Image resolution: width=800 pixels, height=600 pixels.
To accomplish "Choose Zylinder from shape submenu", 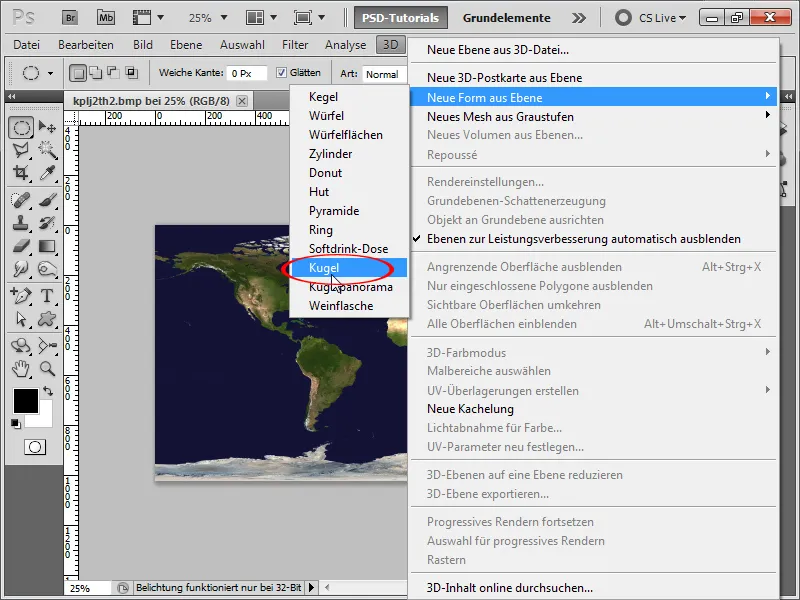I will (349, 154).
